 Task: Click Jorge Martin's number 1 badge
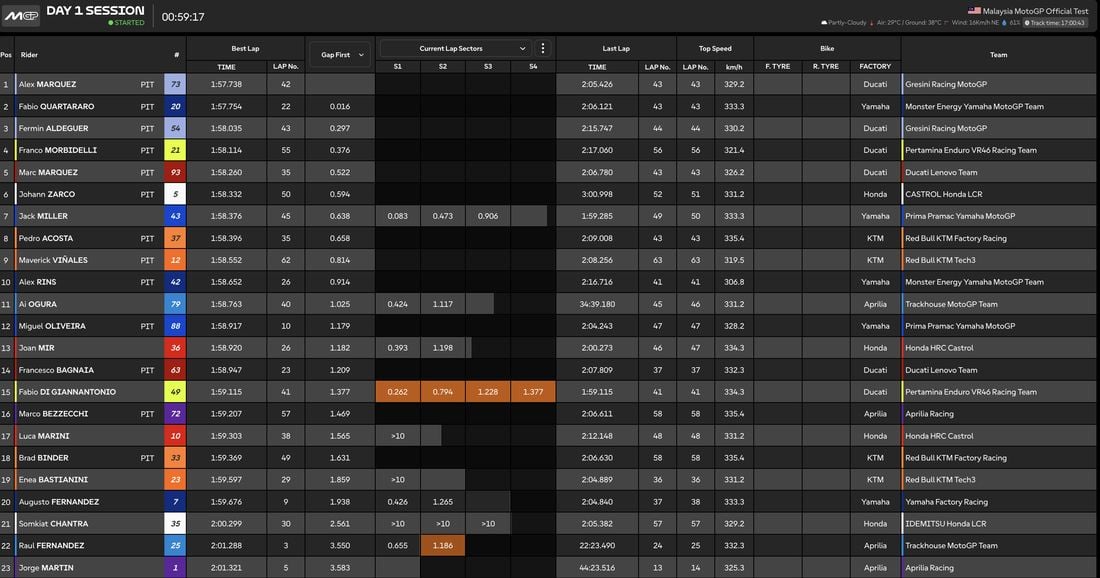(x=175, y=567)
